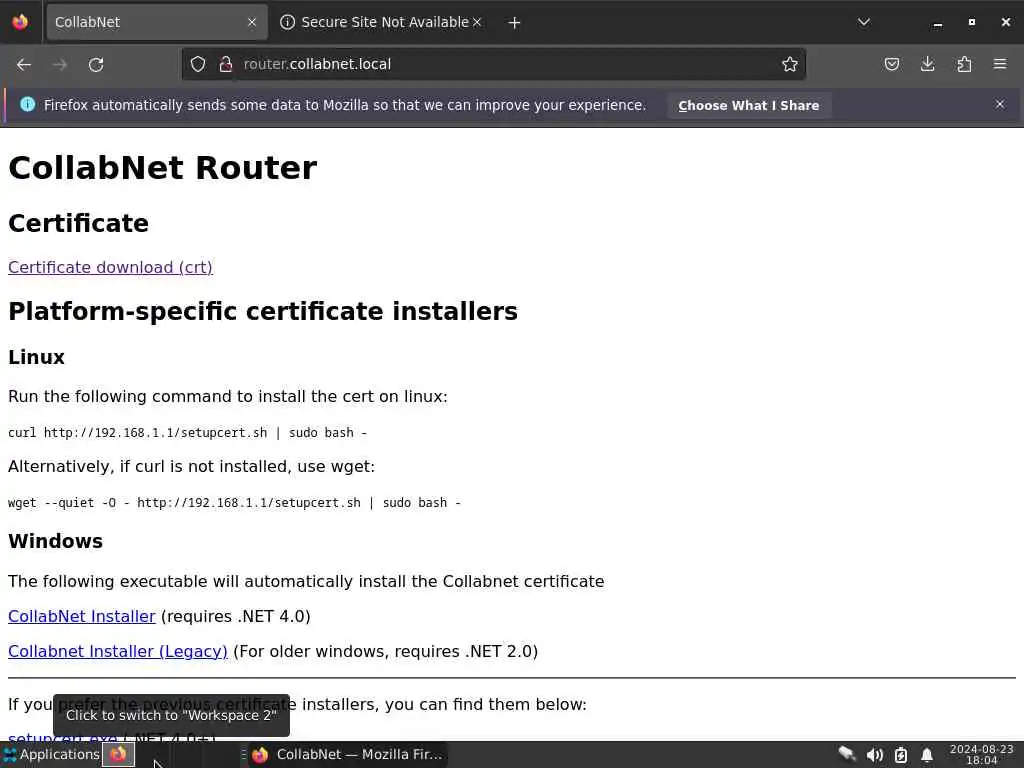Click the Firefox launcher in the panel

[118, 754]
